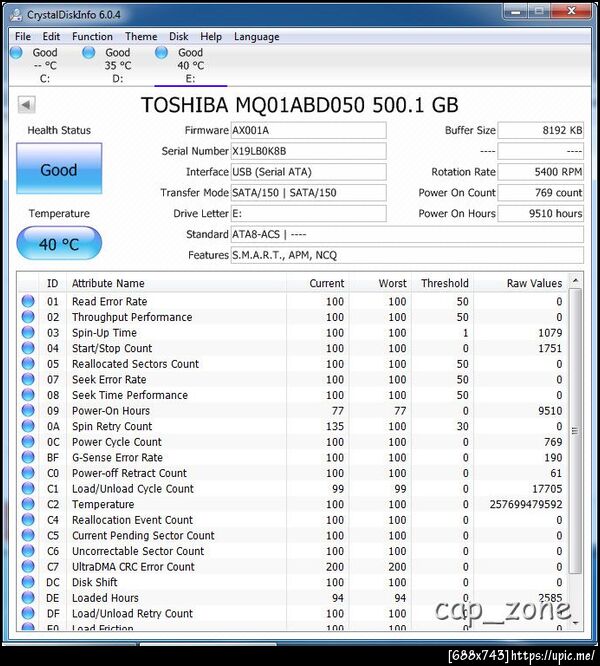600x666 pixels.
Task: Click the attribute list scrollbar thumb
Action: tap(575, 431)
